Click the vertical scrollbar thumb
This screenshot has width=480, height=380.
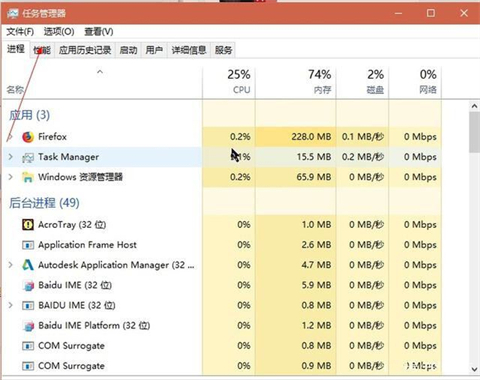coord(474,132)
